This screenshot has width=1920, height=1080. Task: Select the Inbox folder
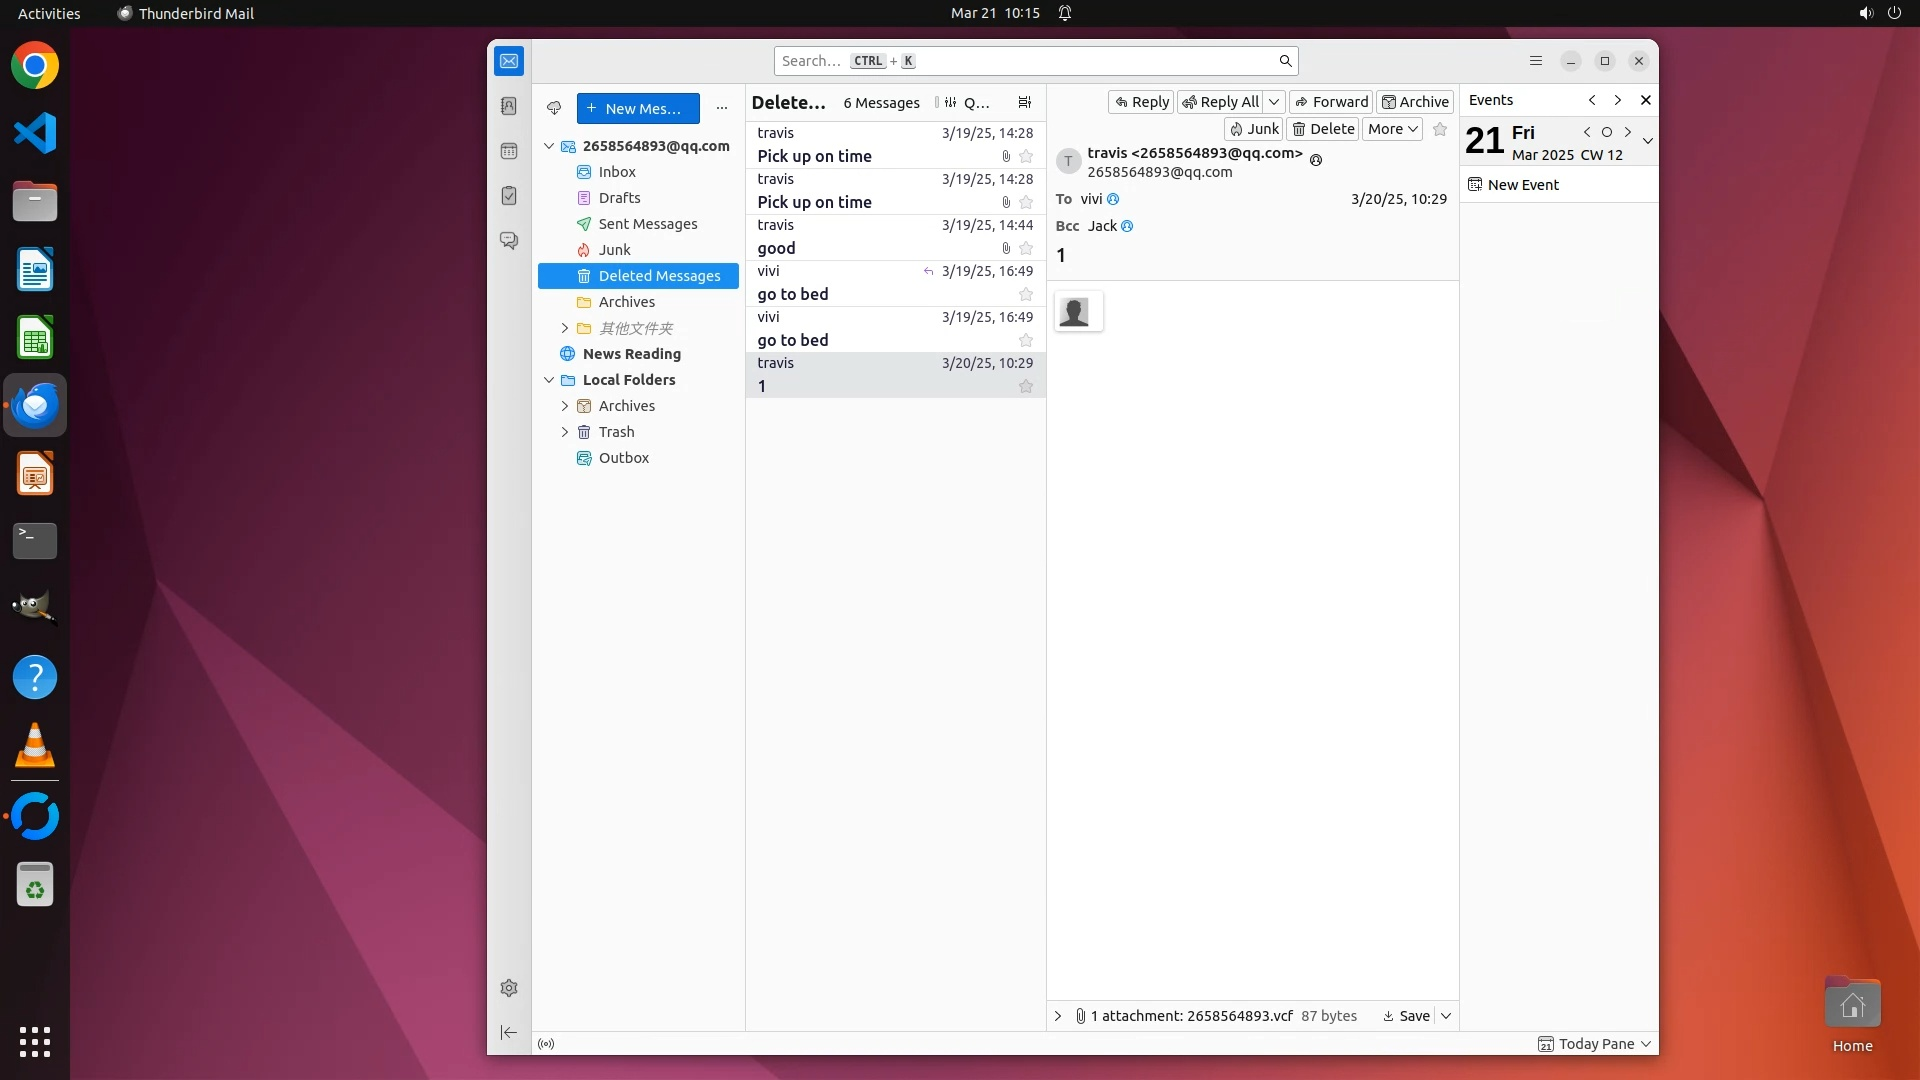(x=617, y=172)
